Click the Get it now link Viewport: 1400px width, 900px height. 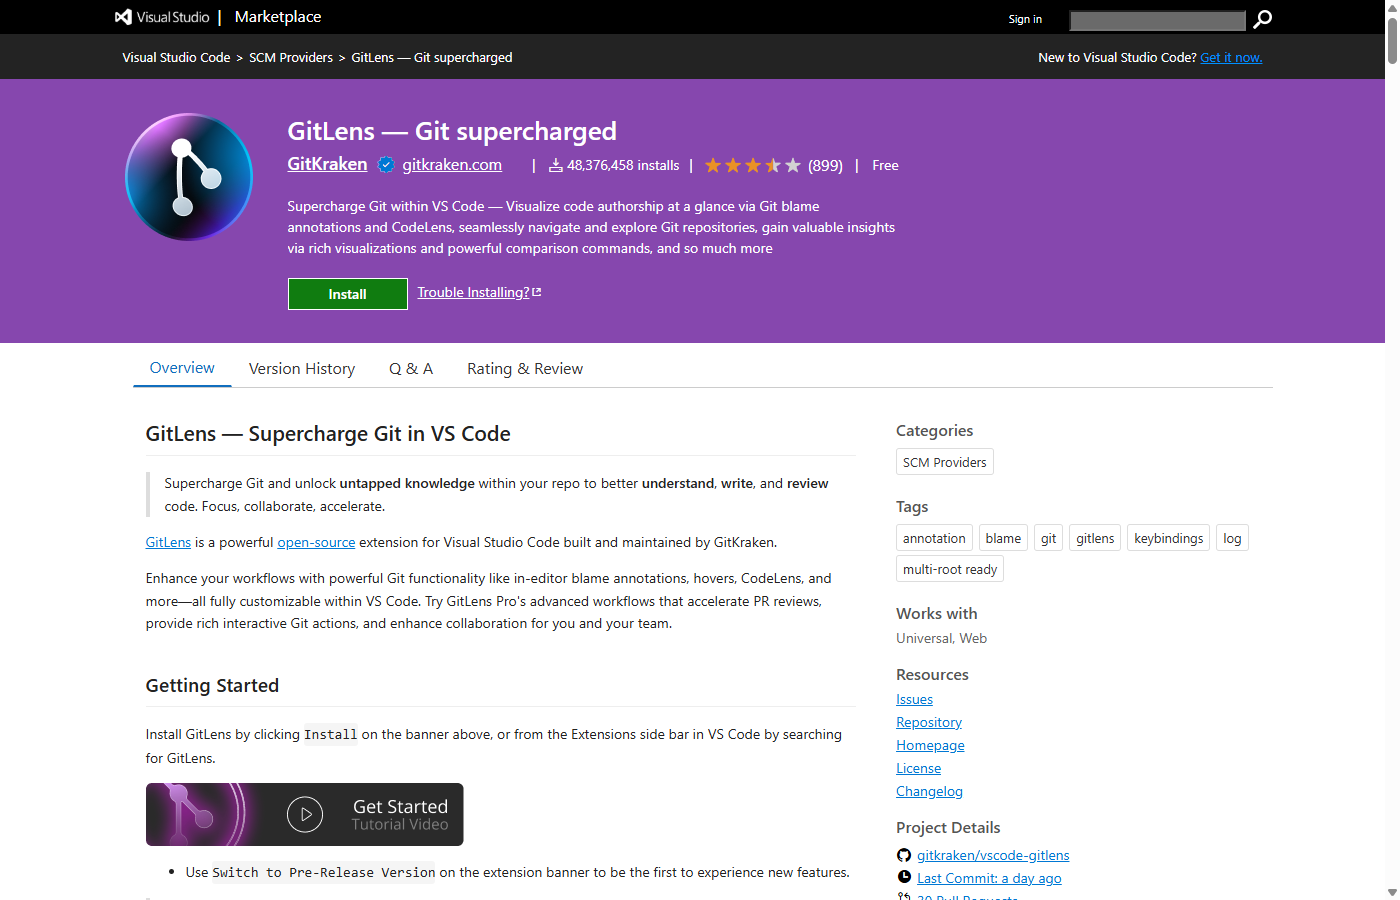pos(1231,57)
